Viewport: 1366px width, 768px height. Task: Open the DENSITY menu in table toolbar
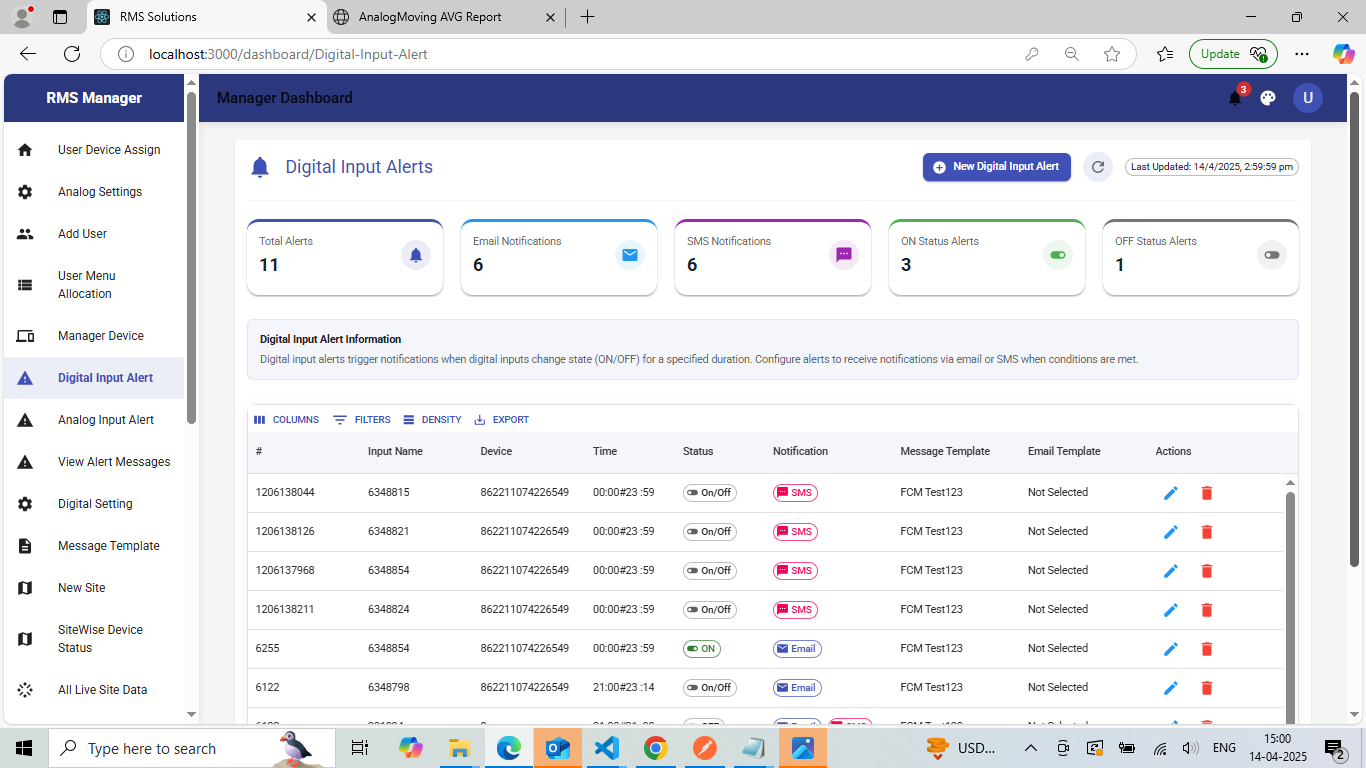(432, 420)
